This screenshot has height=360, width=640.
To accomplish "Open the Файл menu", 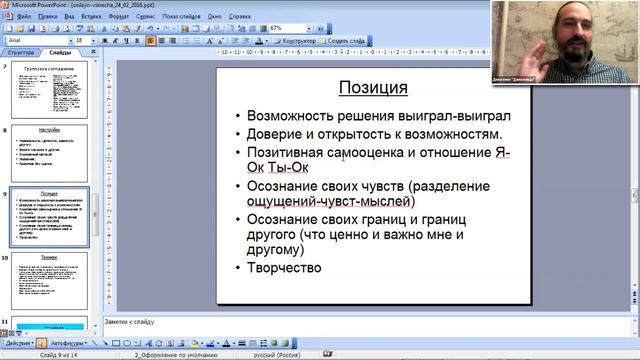I will tap(24, 16).
